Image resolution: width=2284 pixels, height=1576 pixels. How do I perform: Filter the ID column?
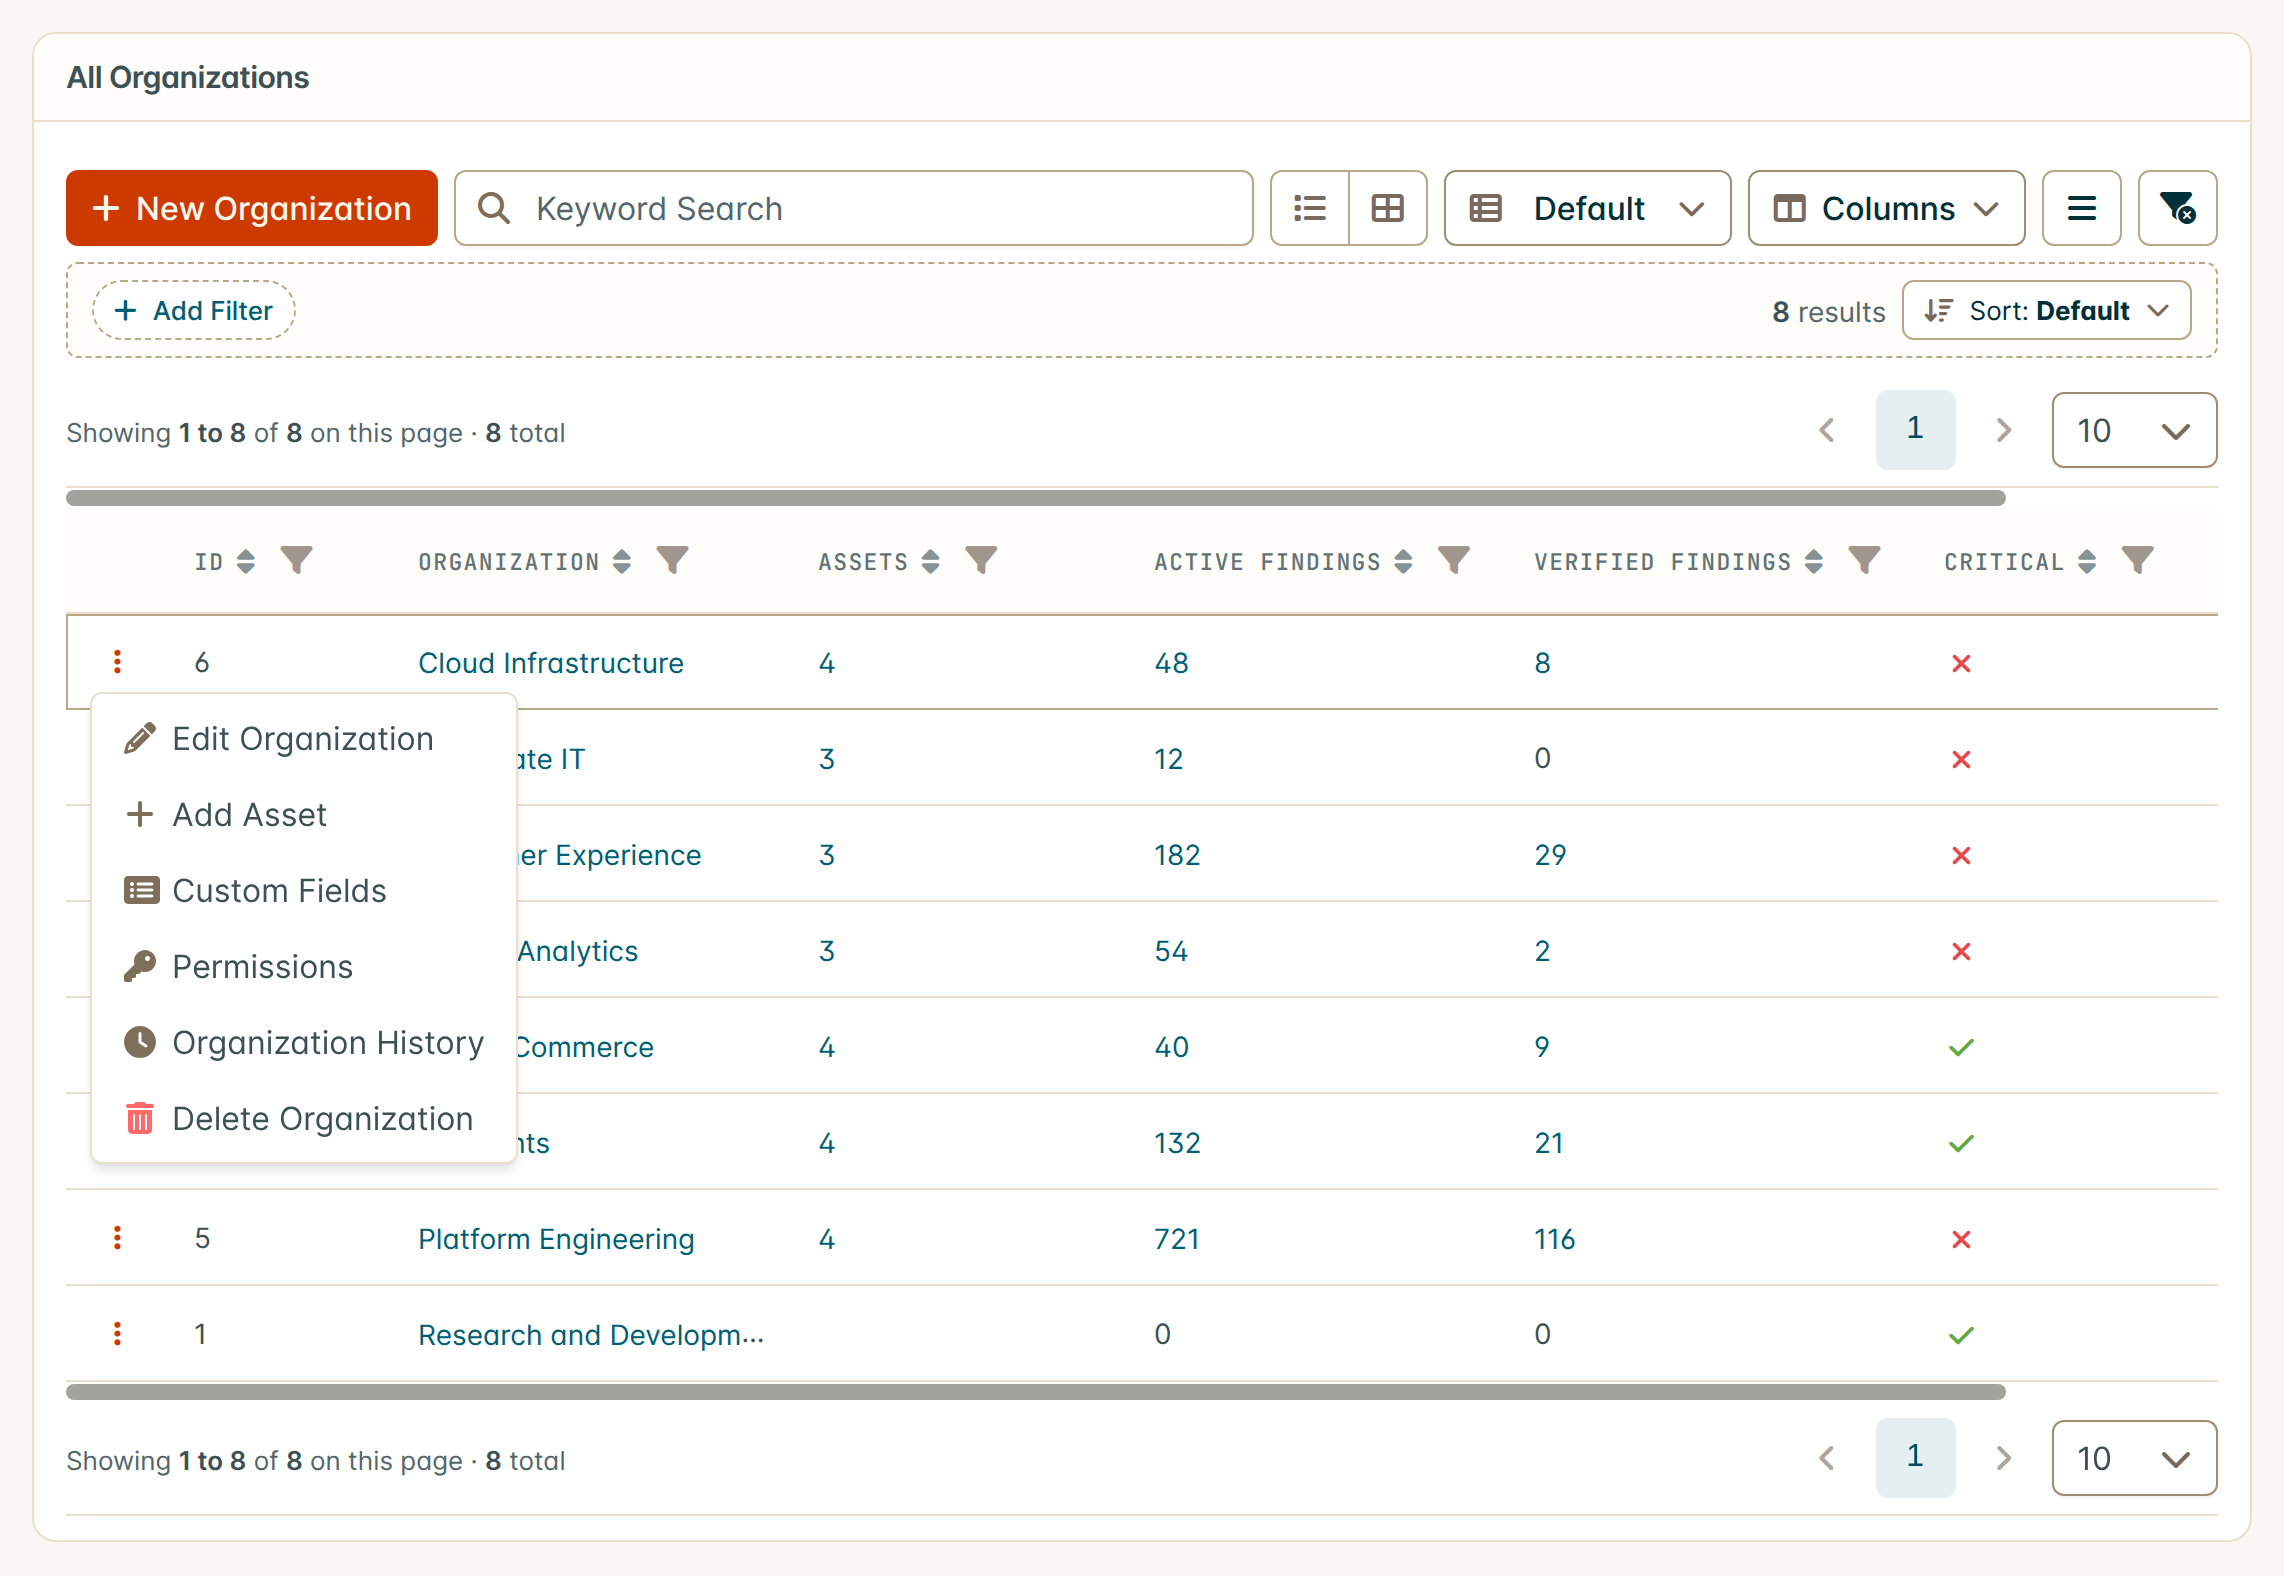point(296,560)
